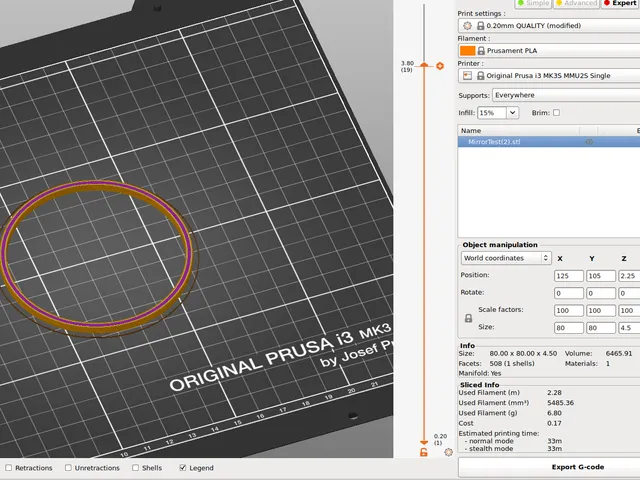Click the Used Filament (g) value 6.80
The width and height of the screenshot is (640, 480).
[554, 413]
